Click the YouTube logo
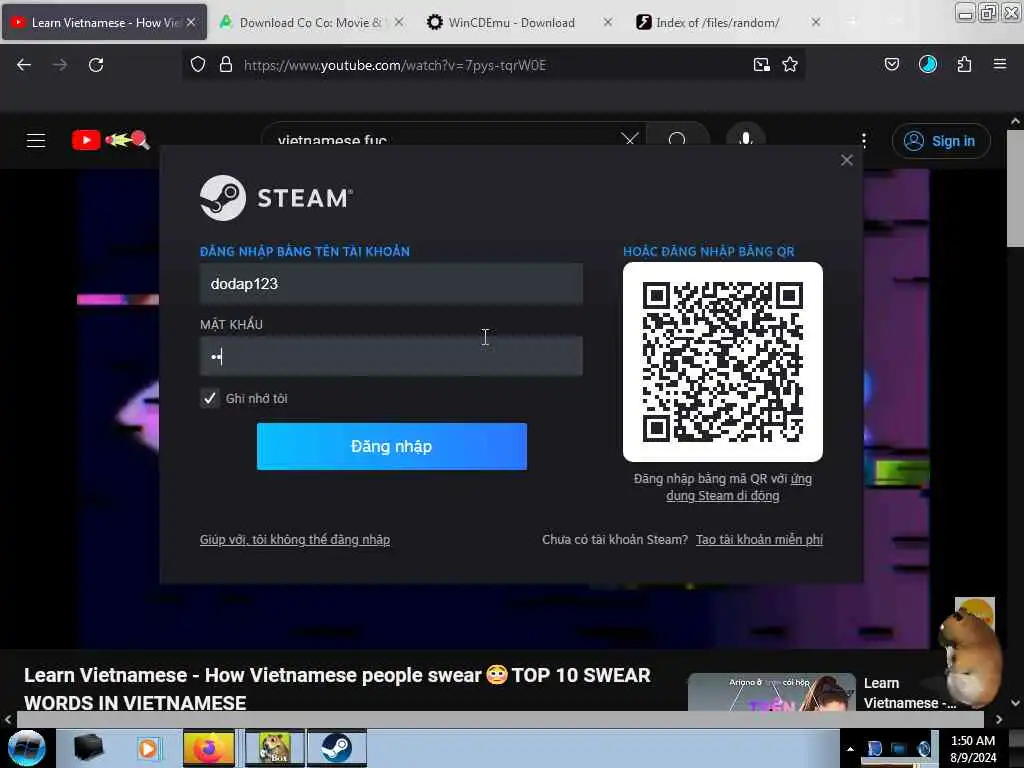This screenshot has height=768, width=1024. point(110,140)
